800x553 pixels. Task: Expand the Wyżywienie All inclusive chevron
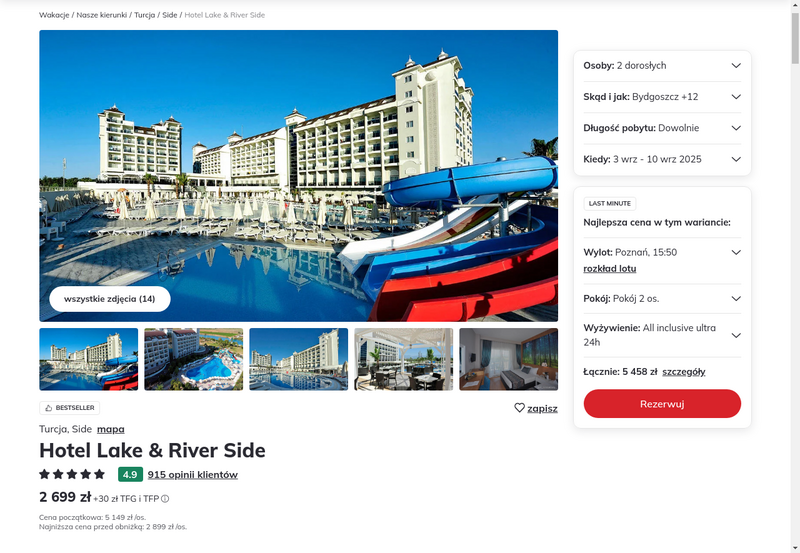click(x=736, y=335)
